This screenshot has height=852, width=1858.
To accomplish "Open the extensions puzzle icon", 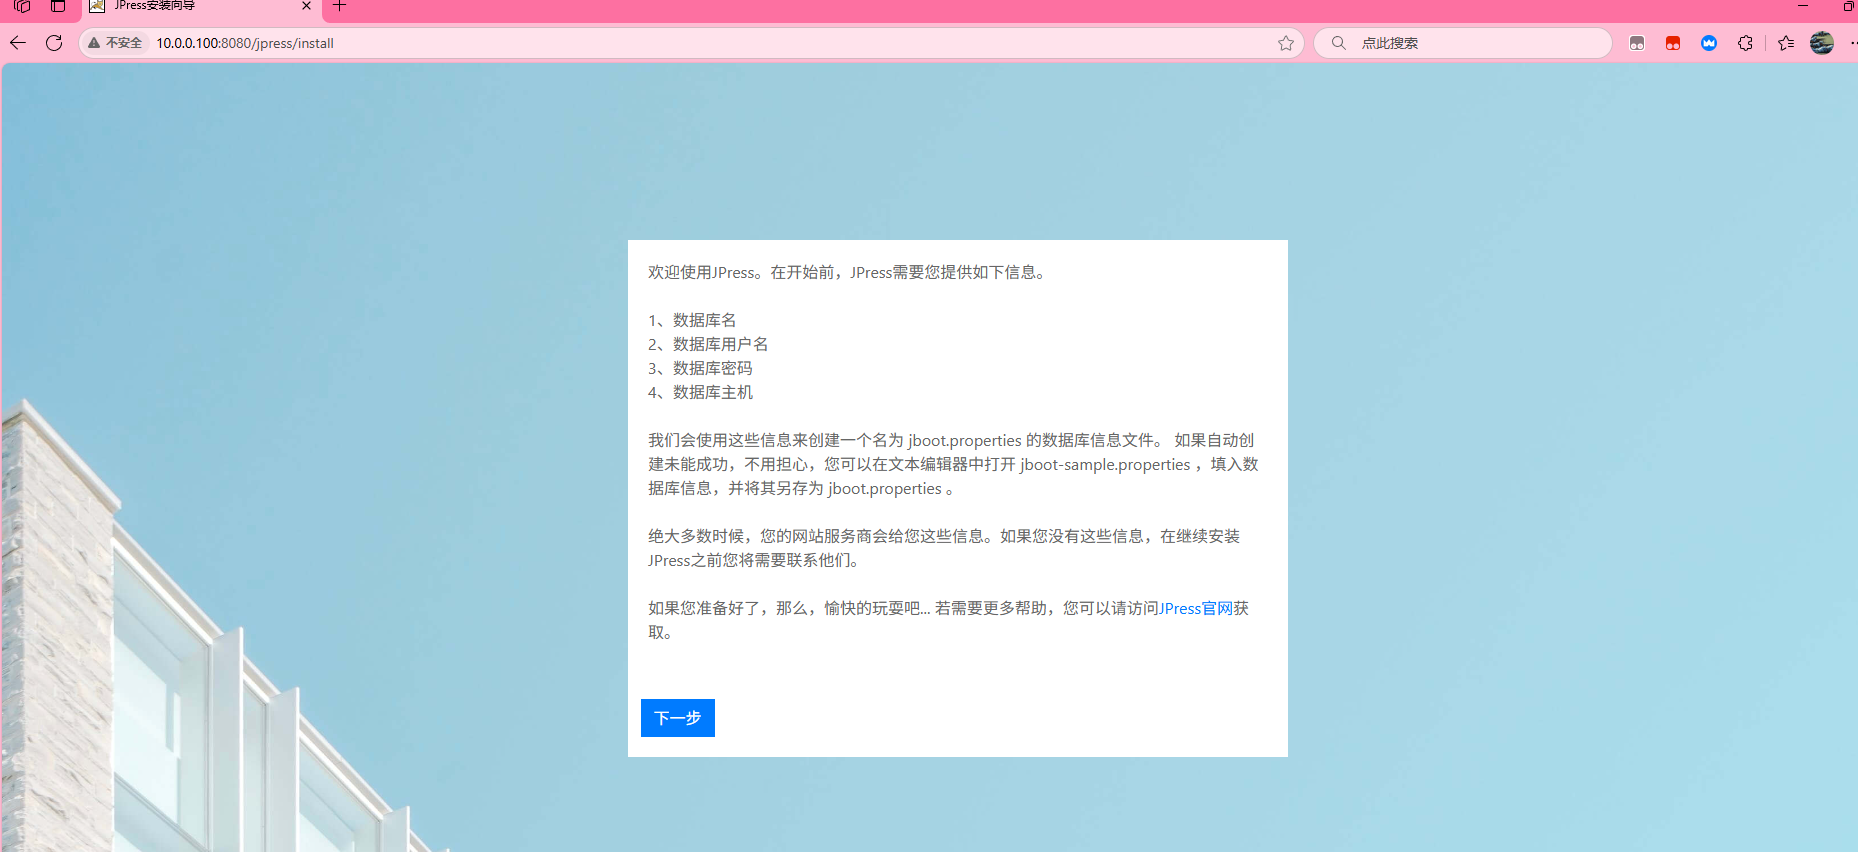I will tap(1745, 43).
